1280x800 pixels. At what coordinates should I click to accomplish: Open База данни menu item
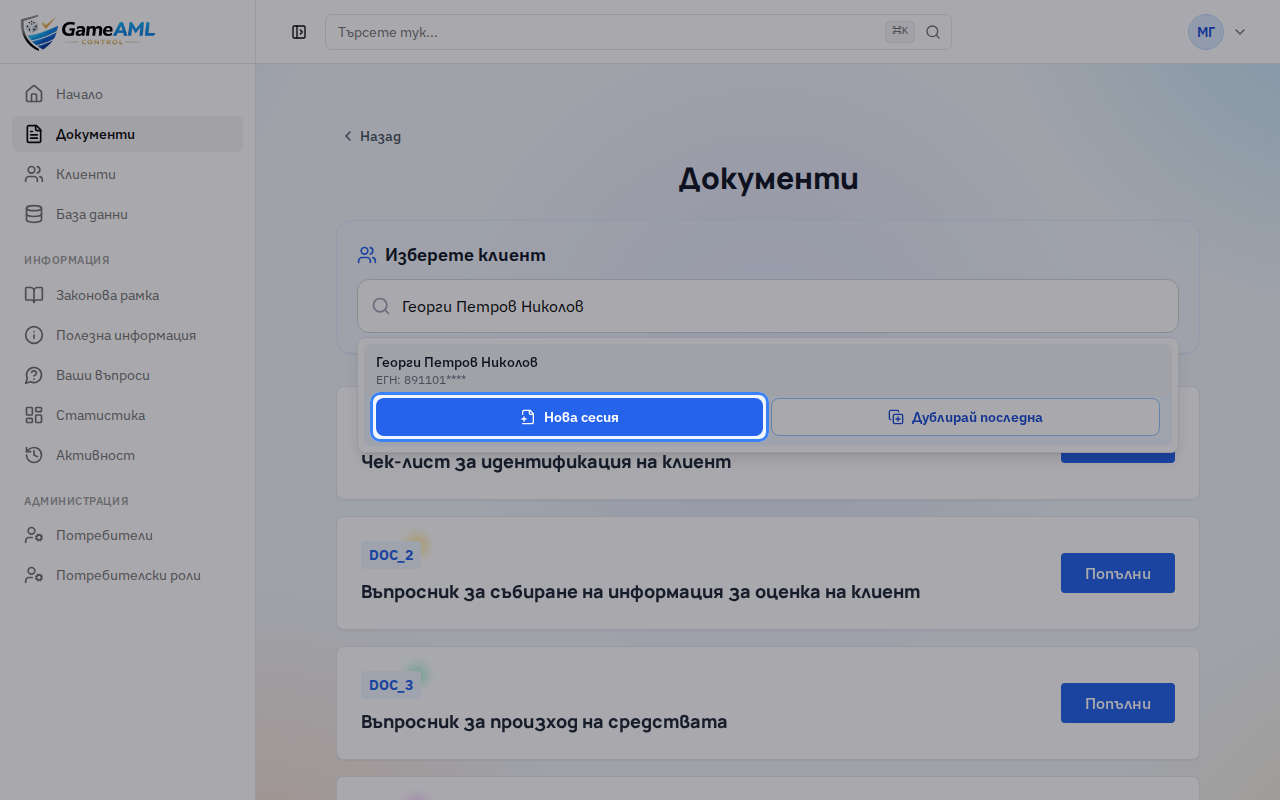(x=127, y=214)
